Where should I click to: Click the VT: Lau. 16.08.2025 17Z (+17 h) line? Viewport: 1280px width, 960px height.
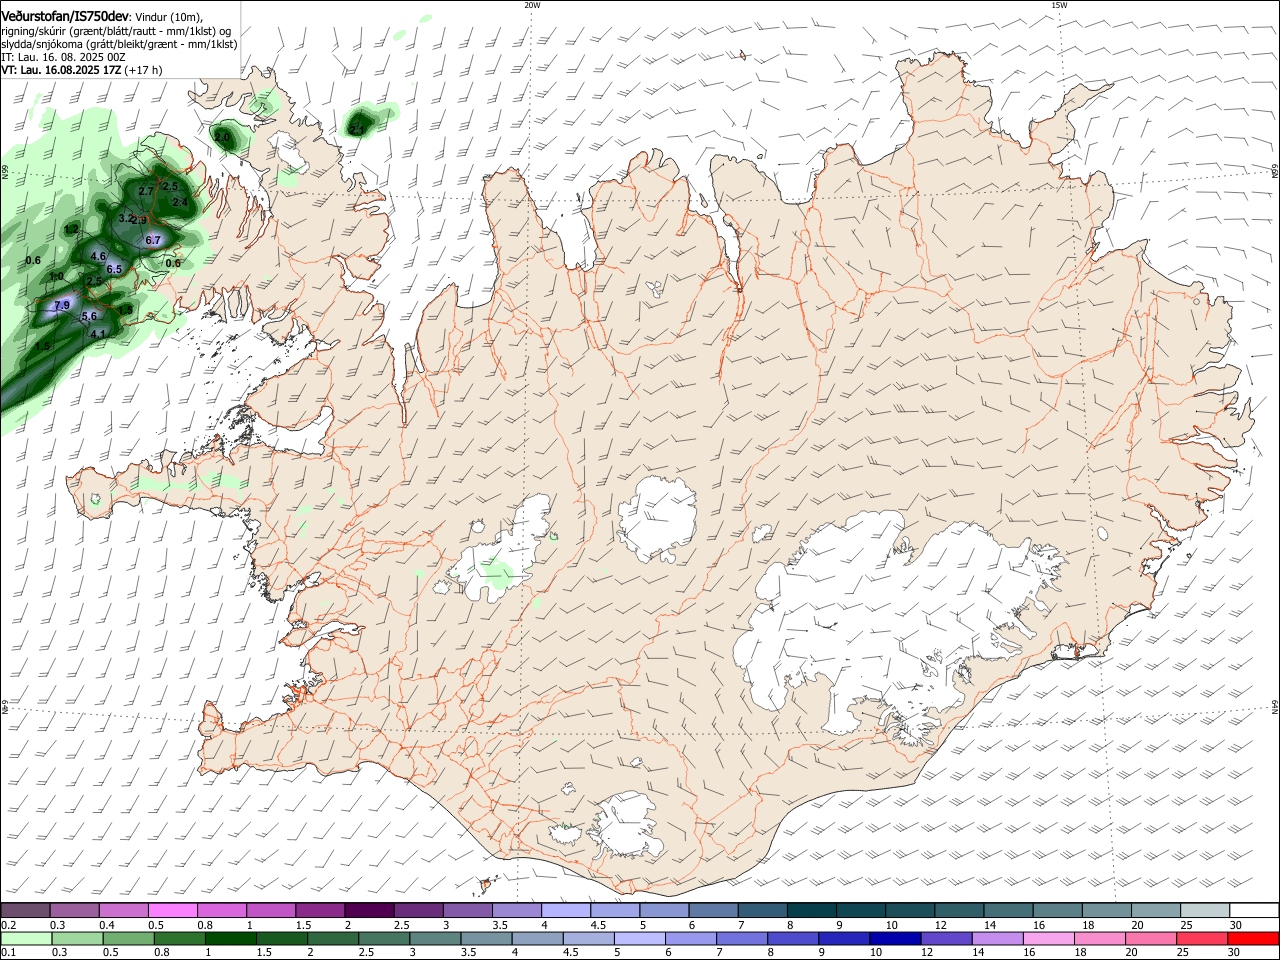point(81,70)
